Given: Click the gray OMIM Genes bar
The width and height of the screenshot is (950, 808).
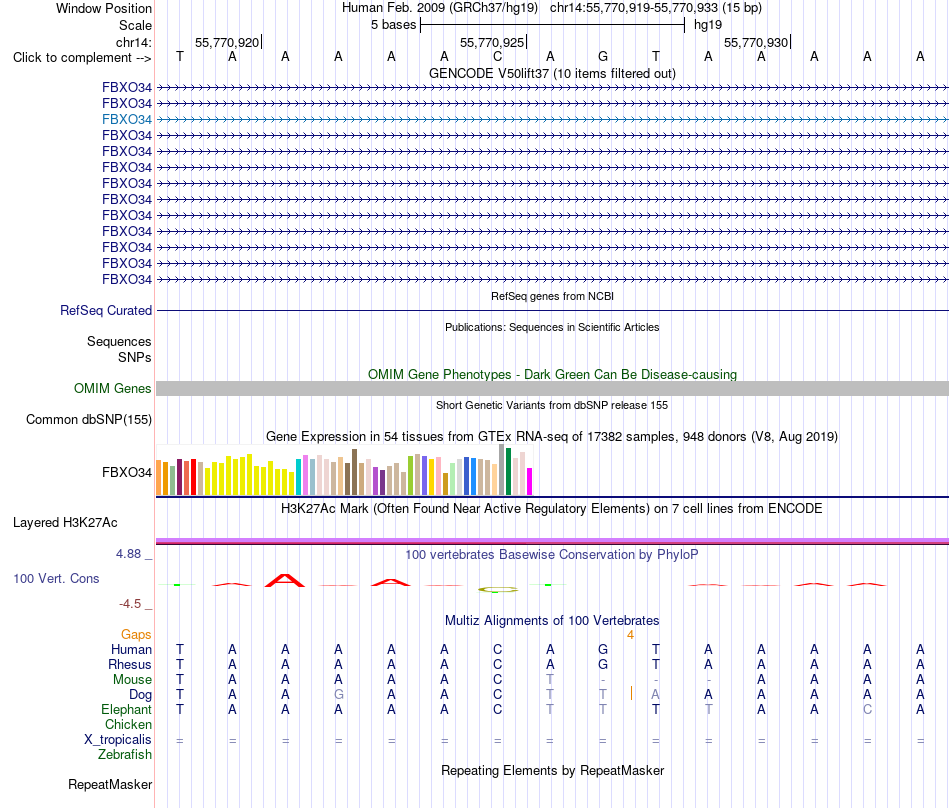Looking at the screenshot, I should pos(552,389).
